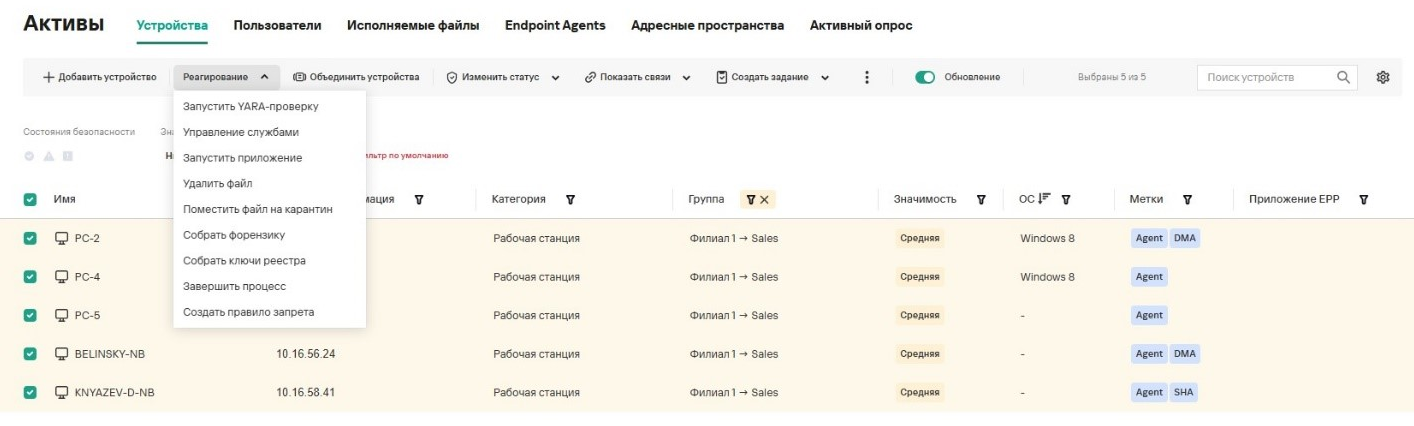Open the Значимость column filter icon
This screenshot has width=1414, height=426.
[981, 199]
